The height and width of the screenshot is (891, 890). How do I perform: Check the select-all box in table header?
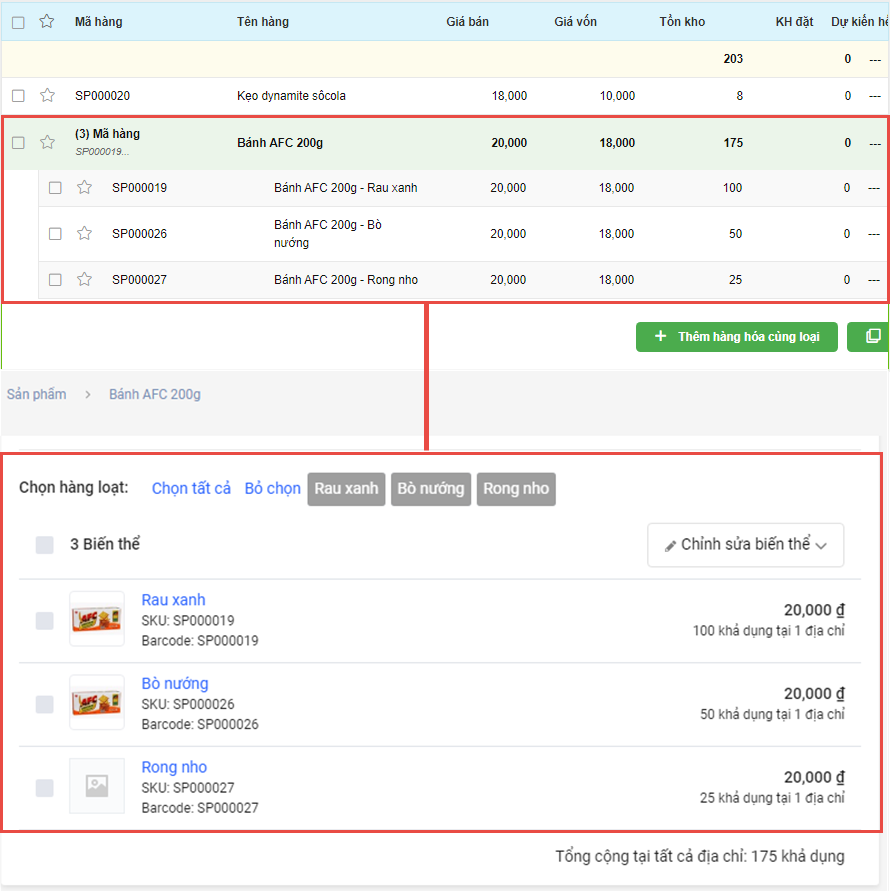tap(18, 22)
